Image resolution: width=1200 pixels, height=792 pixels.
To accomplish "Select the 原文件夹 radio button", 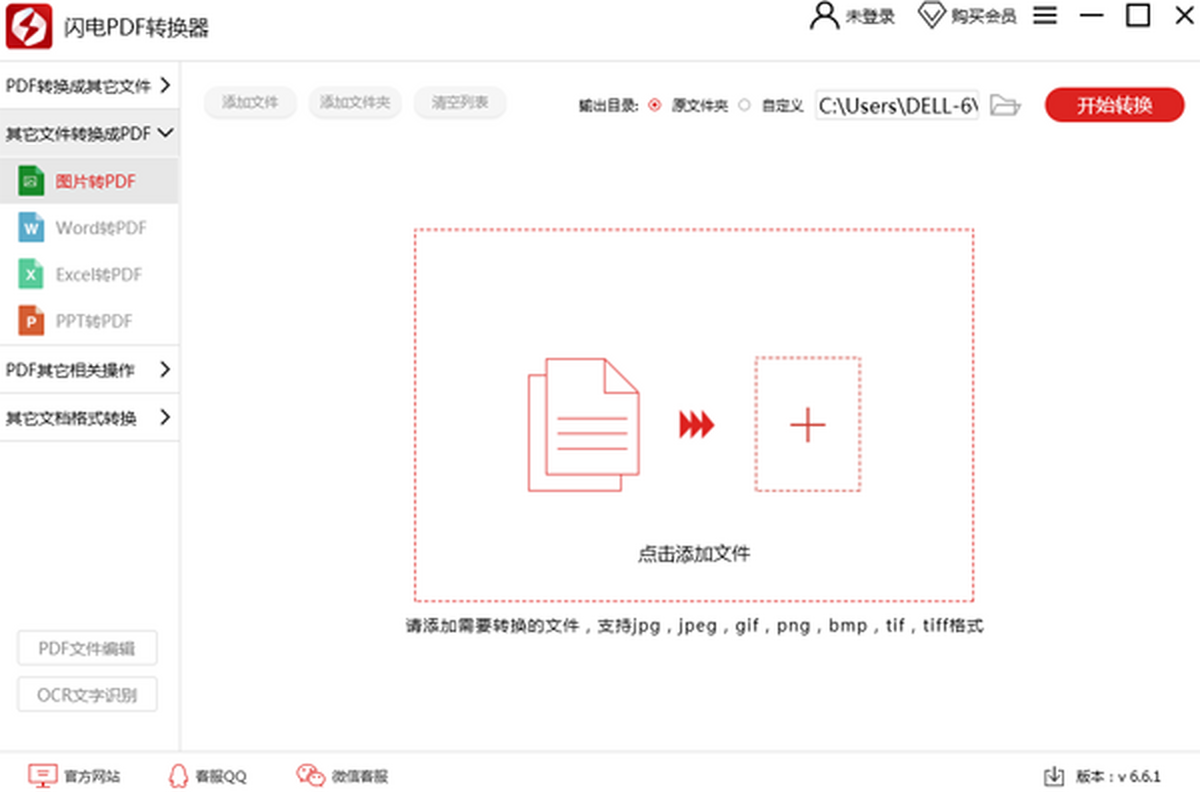I will [655, 105].
